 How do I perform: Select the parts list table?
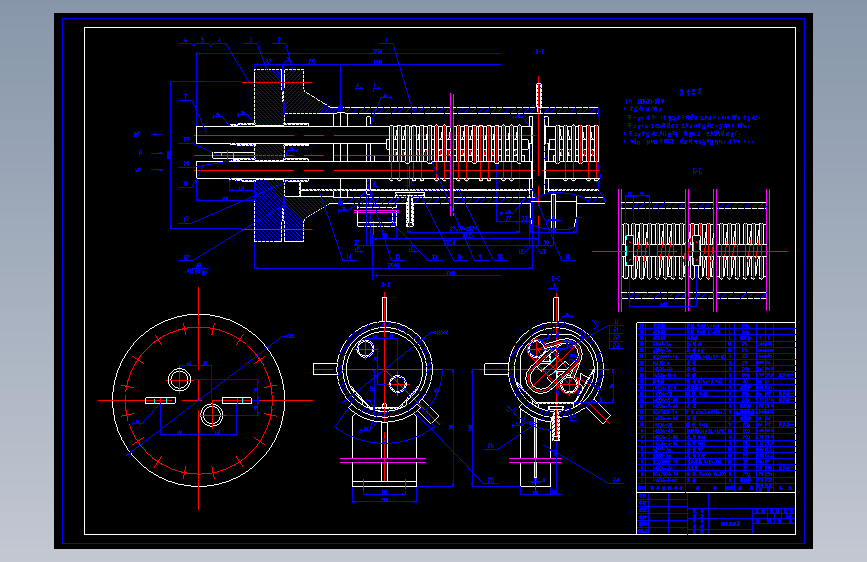716,407
